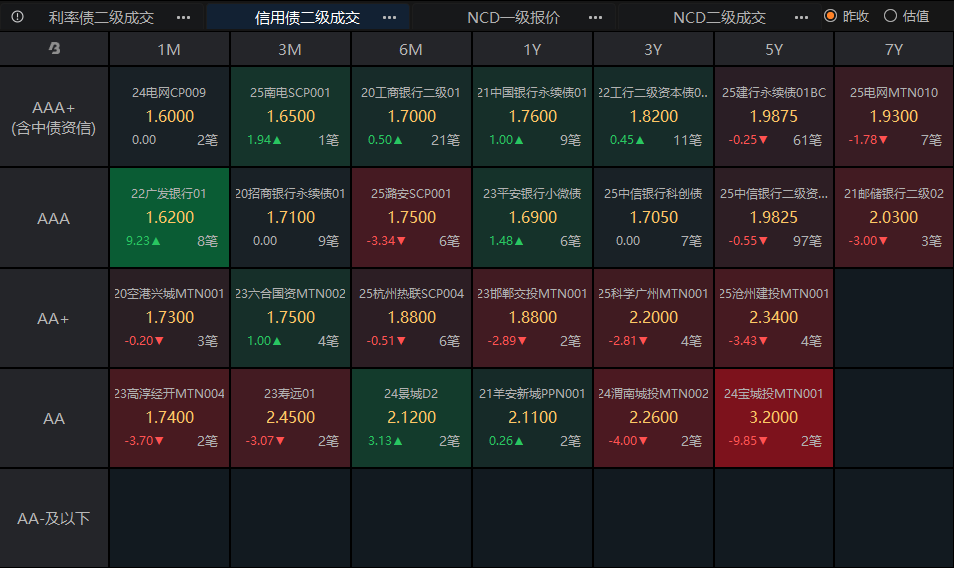Click the 1Y tenor column header
The width and height of the screenshot is (954, 568).
(x=532, y=49)
